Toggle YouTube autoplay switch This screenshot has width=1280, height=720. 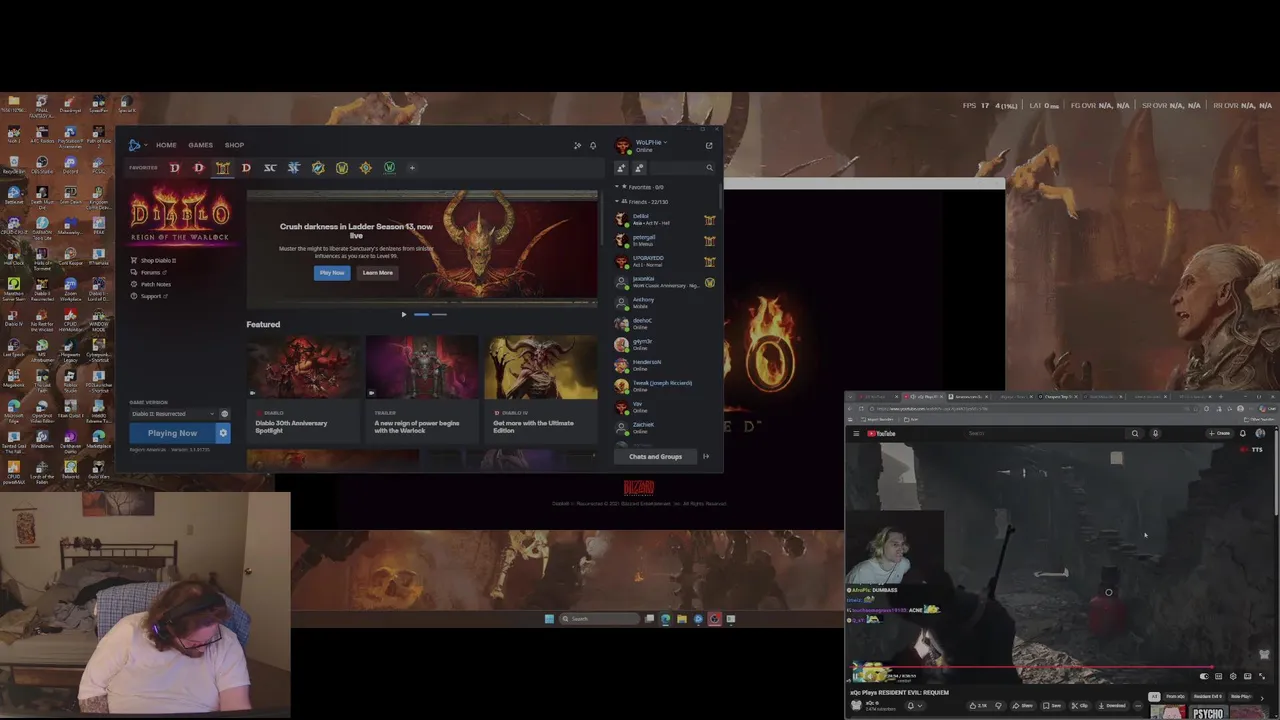(x=1204, y=676)
